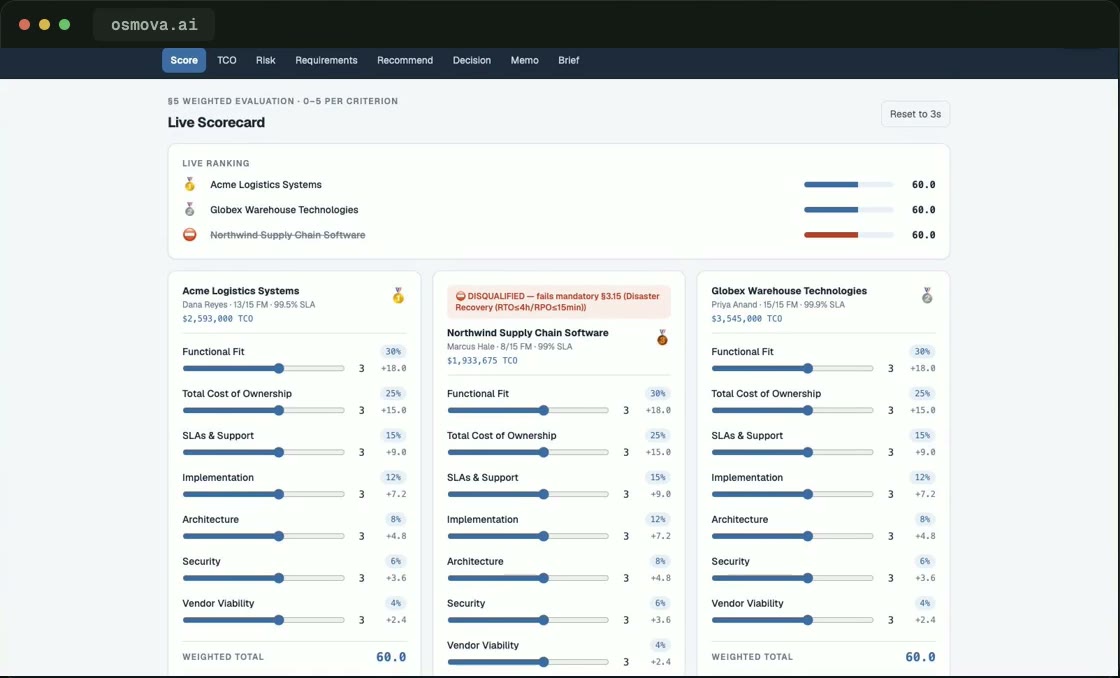1120x678 pixels.
Task: Adjust Northwind Architecture slider
Action: pyautogui.click(x=528, y=578)
